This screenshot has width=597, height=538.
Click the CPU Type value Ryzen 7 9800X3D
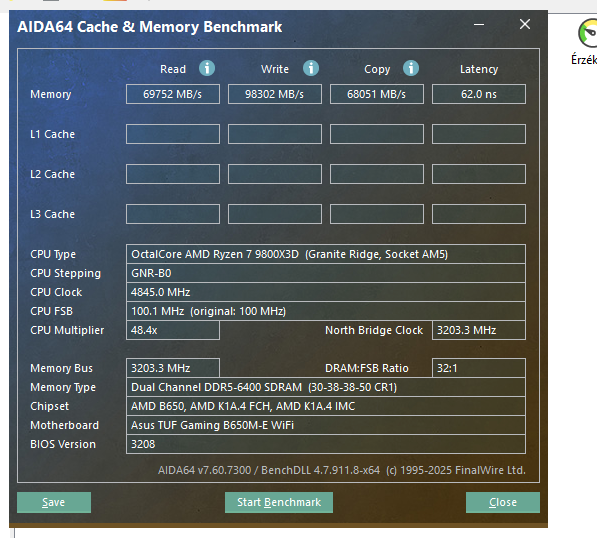tap(326, 254)
